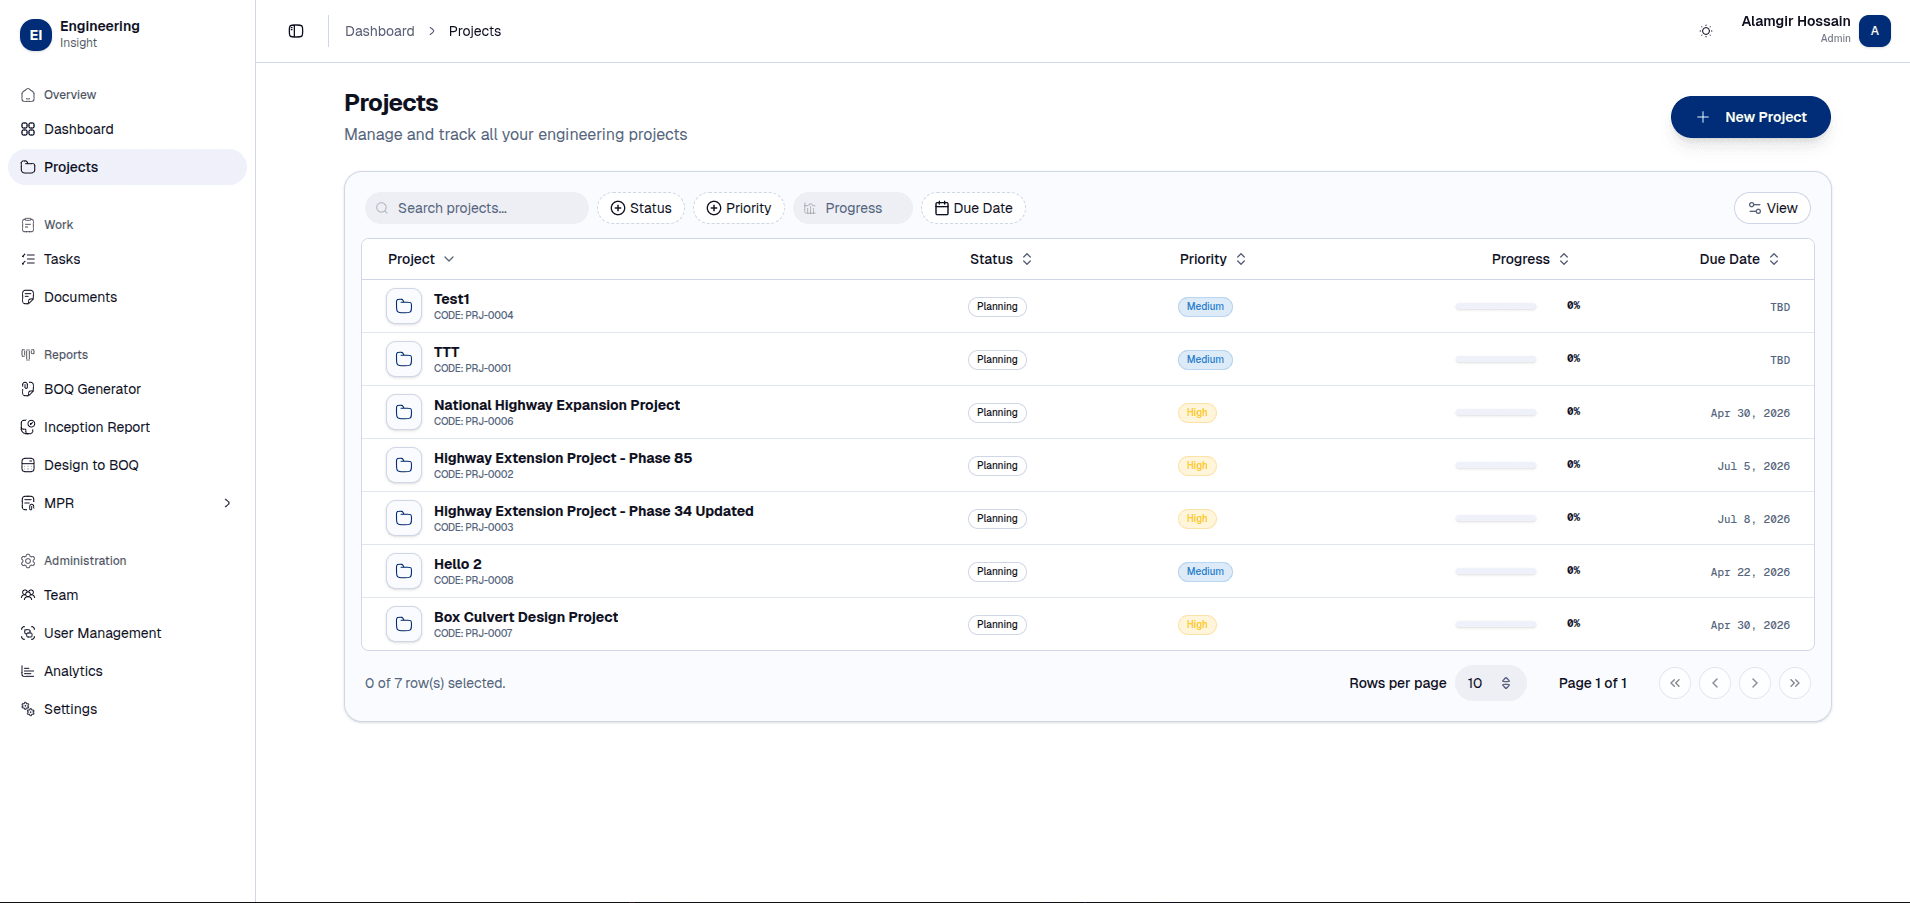Toggle the theme switcher icon
Screen dimensions: 1910x903
[1704, 31]
